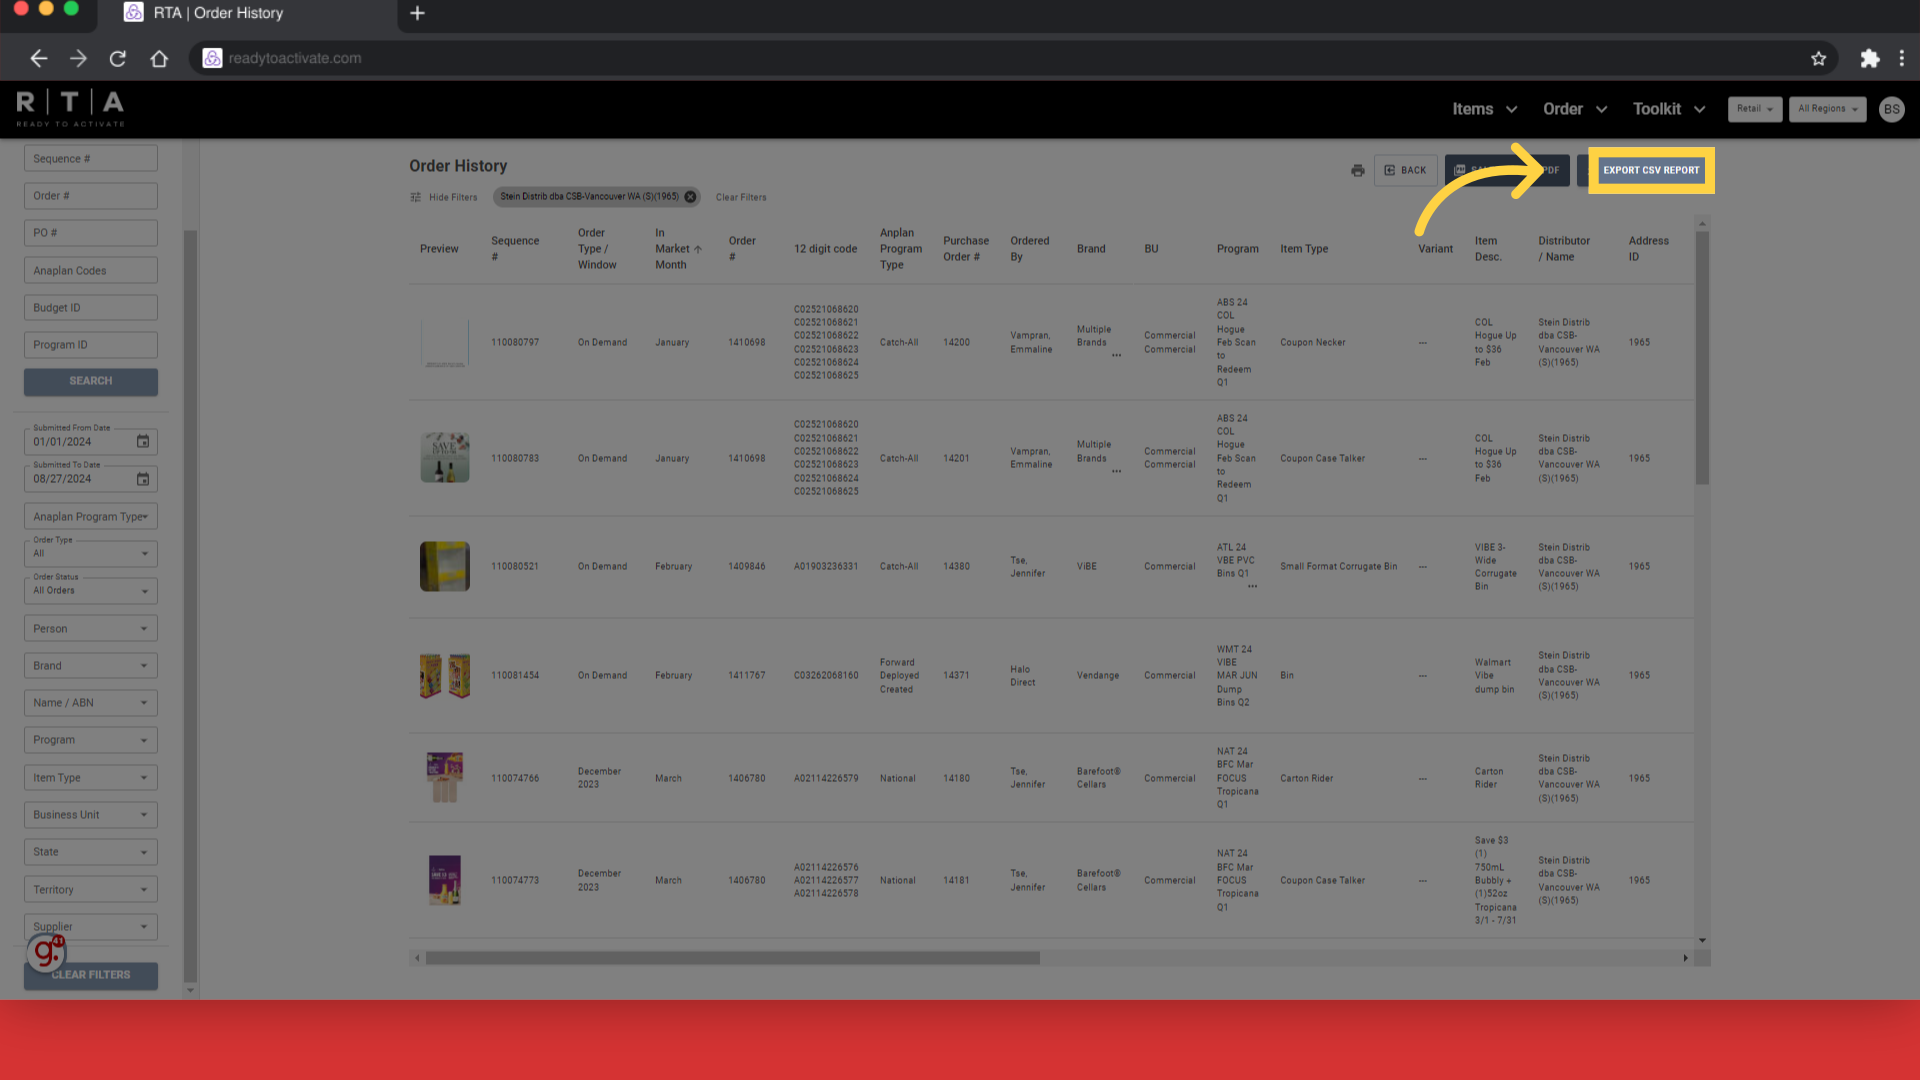
Task: Click Clear Filters link above table
Action: coord(741,197)
